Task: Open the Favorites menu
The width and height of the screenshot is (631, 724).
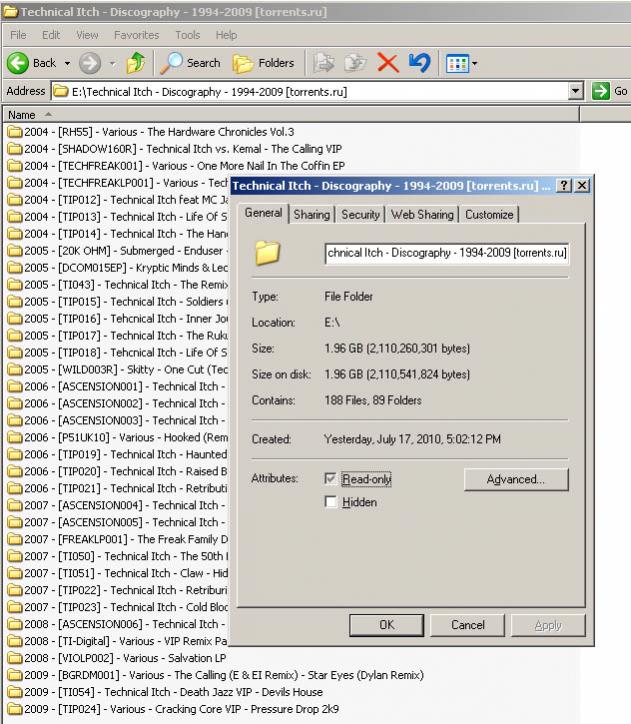Action: [136, 35]
